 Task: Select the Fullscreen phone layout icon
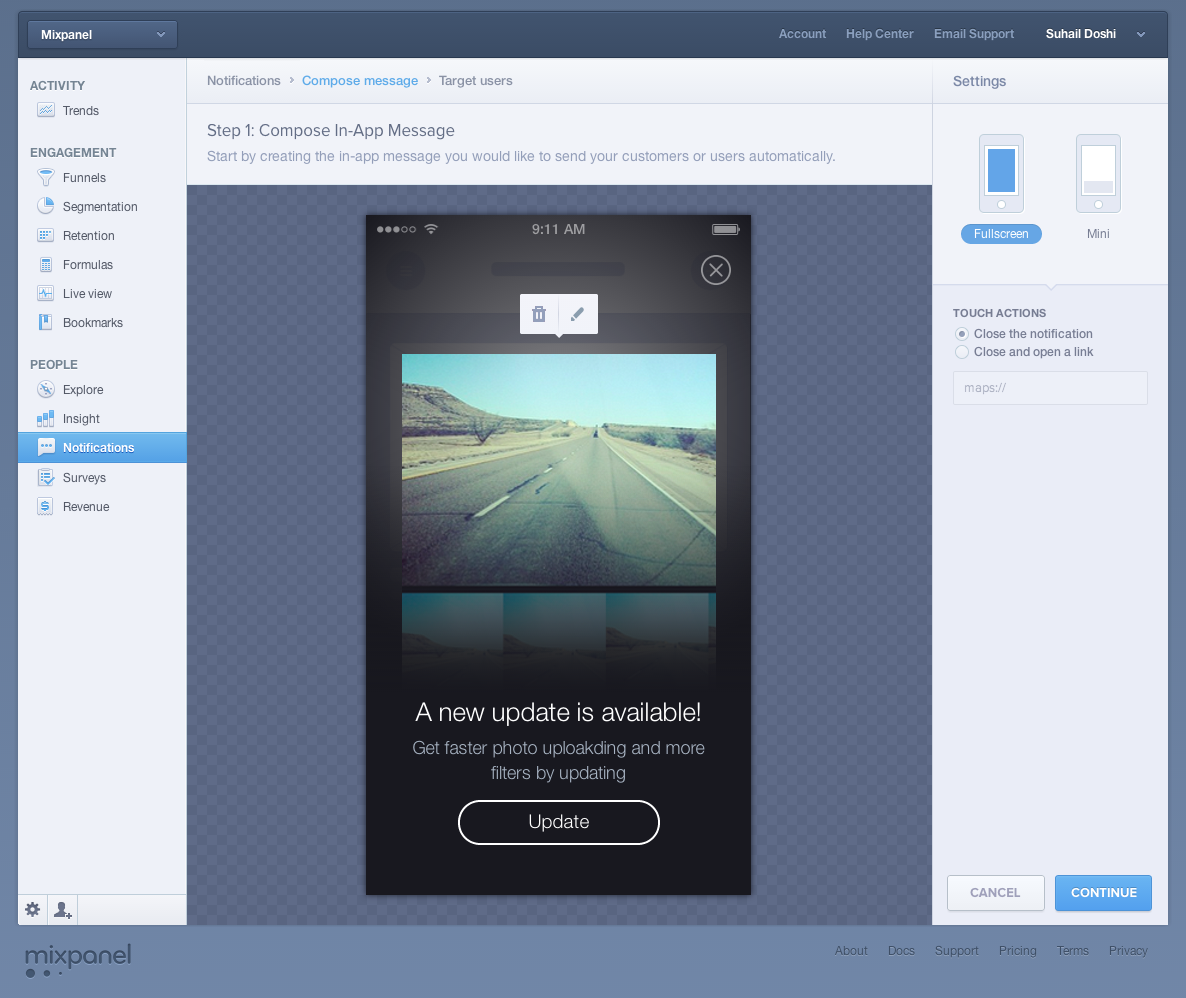tap(1001, 173)
